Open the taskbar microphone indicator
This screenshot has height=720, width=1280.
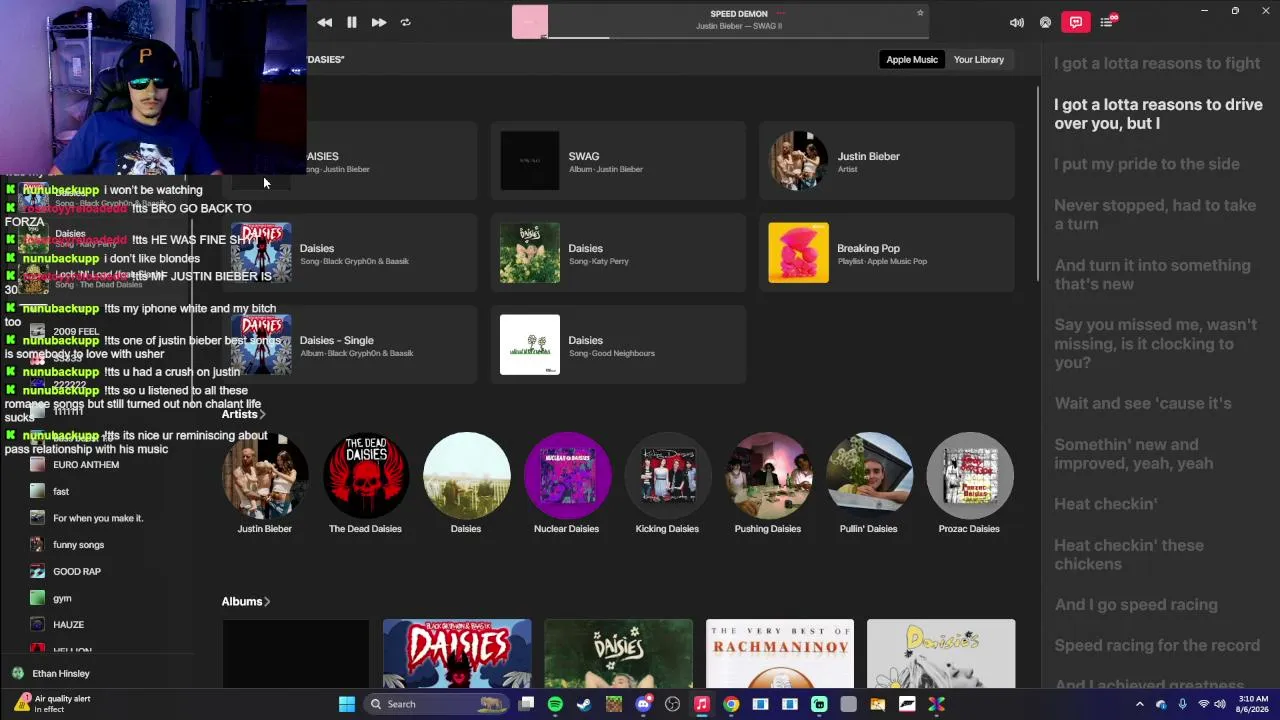point(1182,704)
